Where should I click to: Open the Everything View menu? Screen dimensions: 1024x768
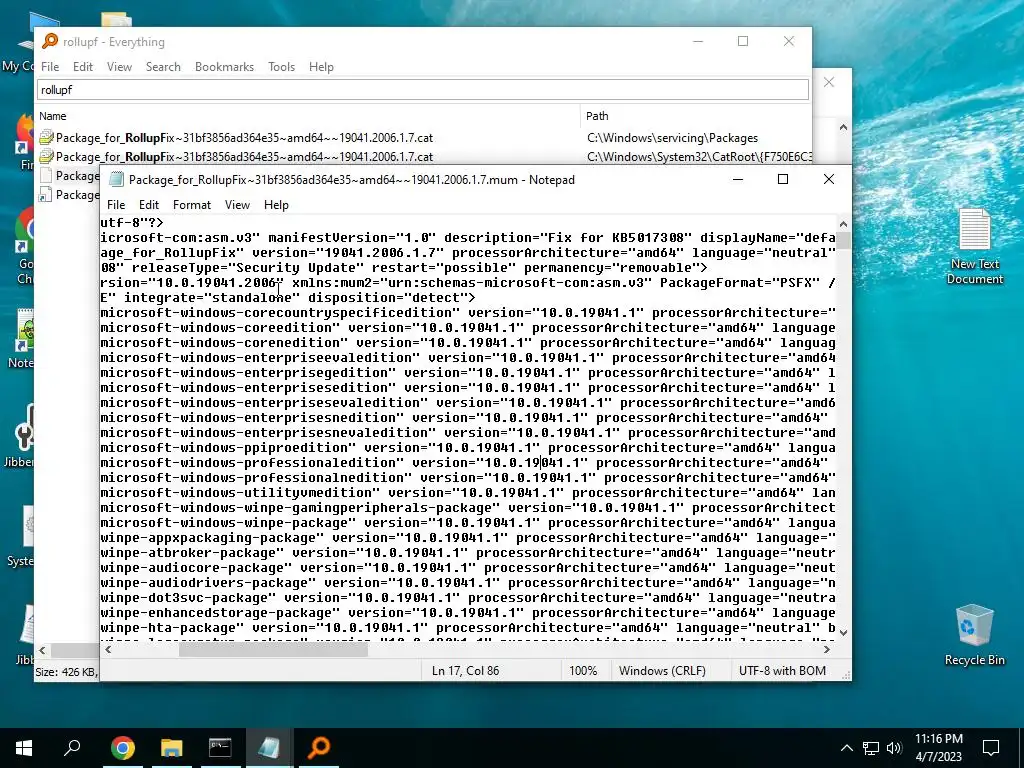[x=120, y=67]
